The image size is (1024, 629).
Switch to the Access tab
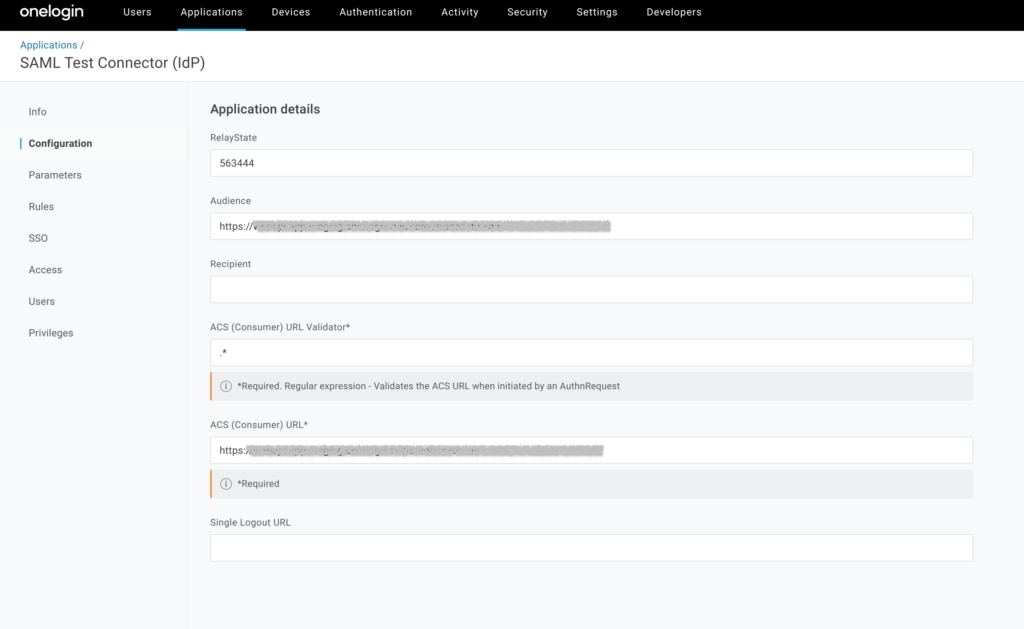[45, 270]
